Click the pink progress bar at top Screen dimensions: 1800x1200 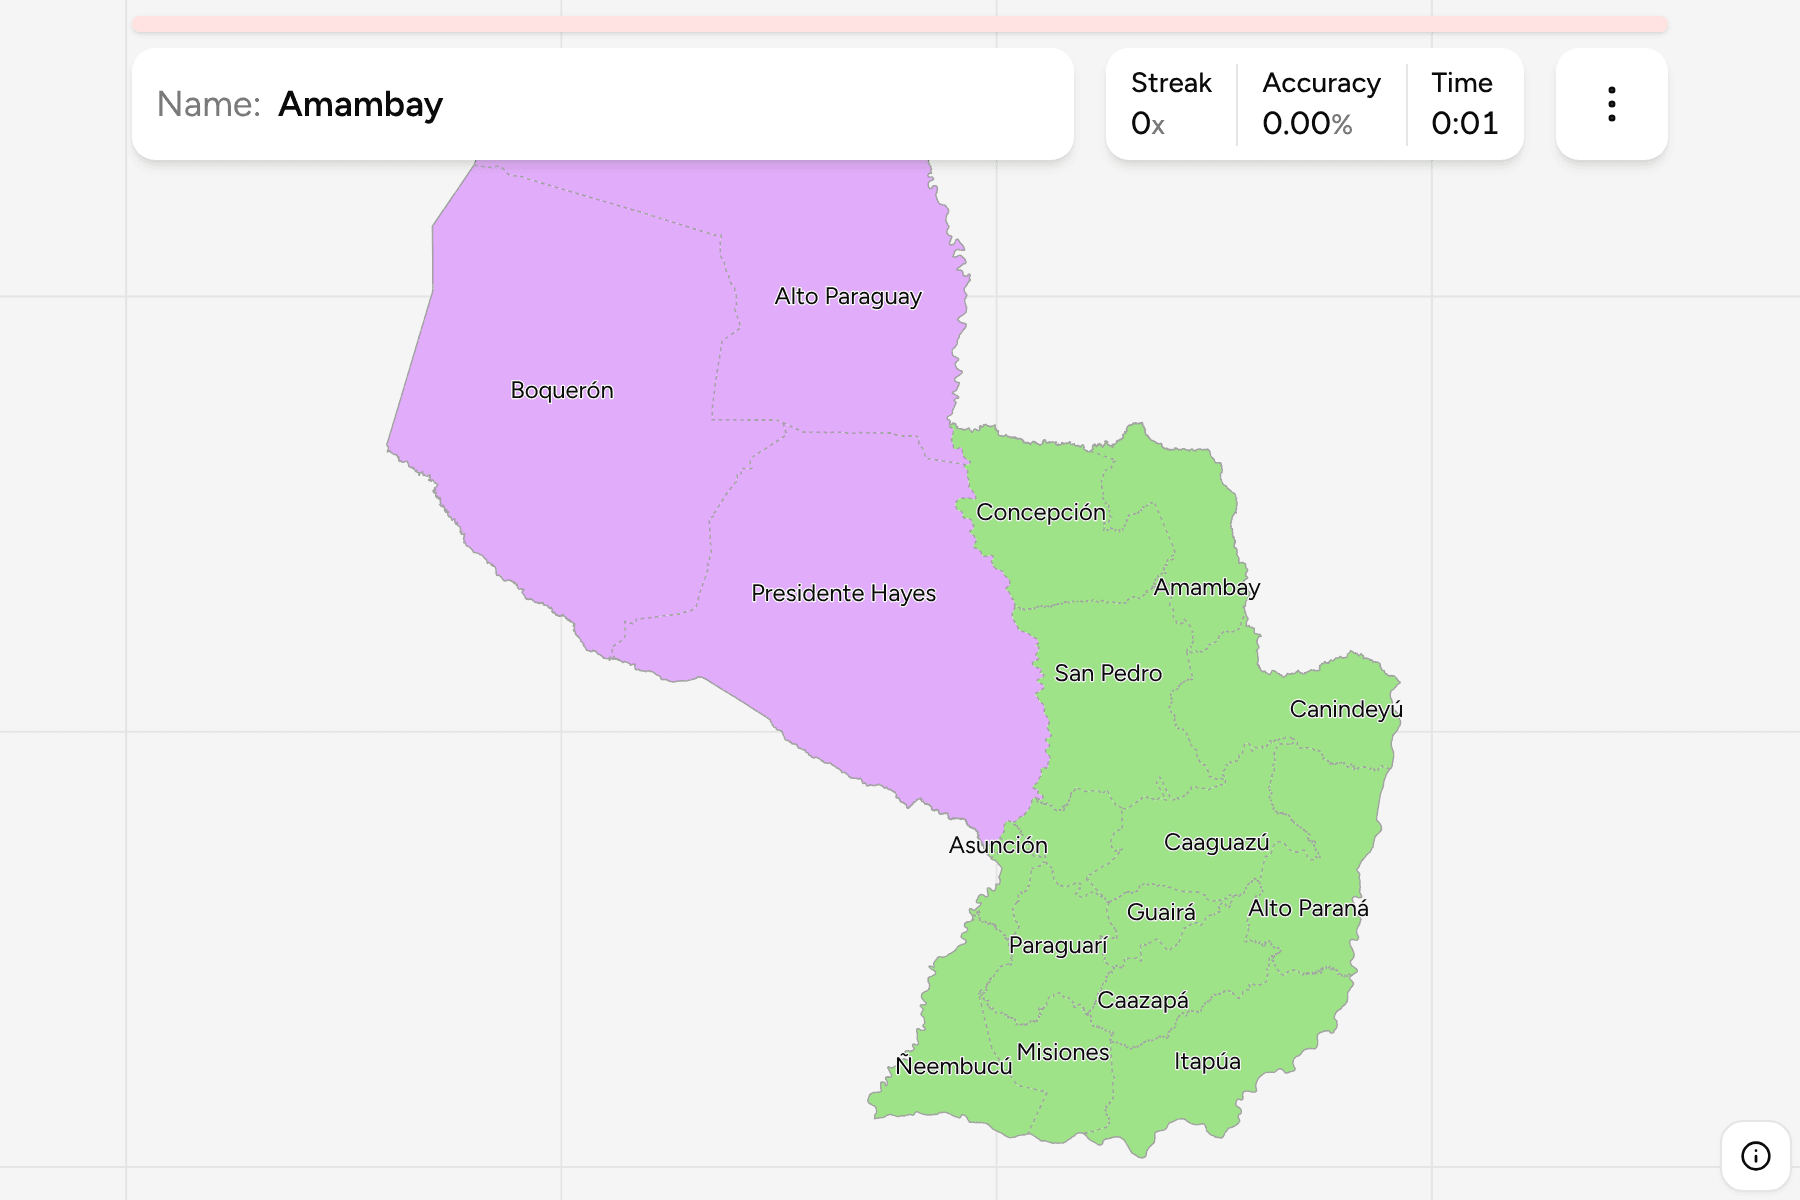tap(900, 24)
